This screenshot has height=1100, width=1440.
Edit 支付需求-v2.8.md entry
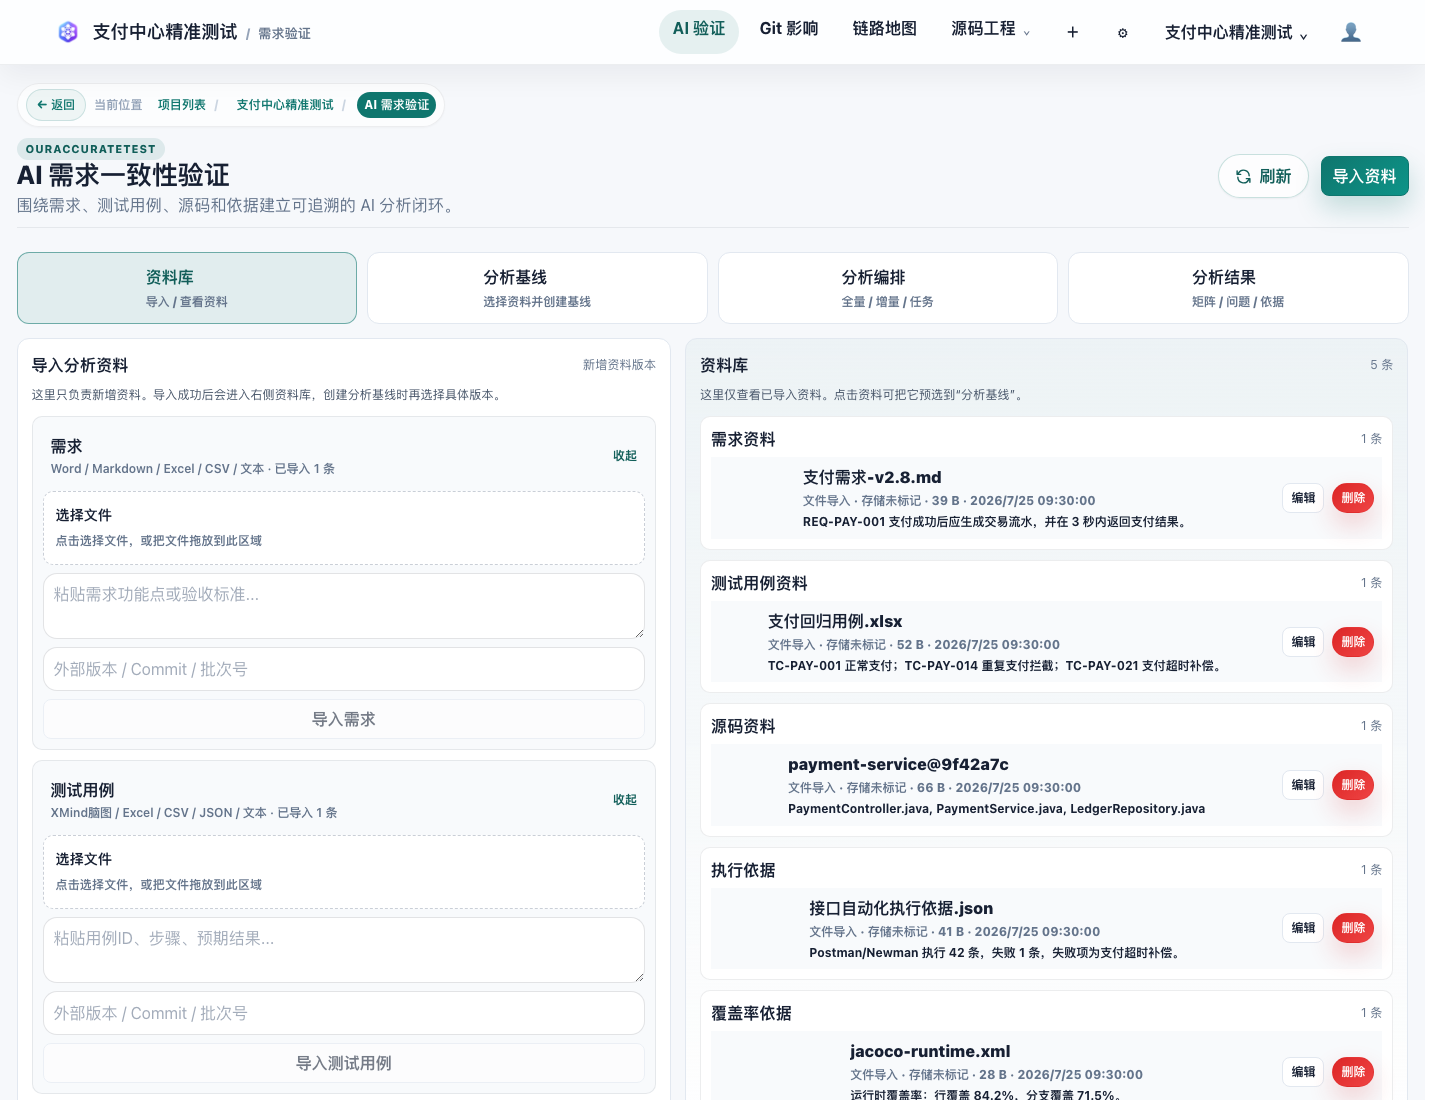point(1303,498)
